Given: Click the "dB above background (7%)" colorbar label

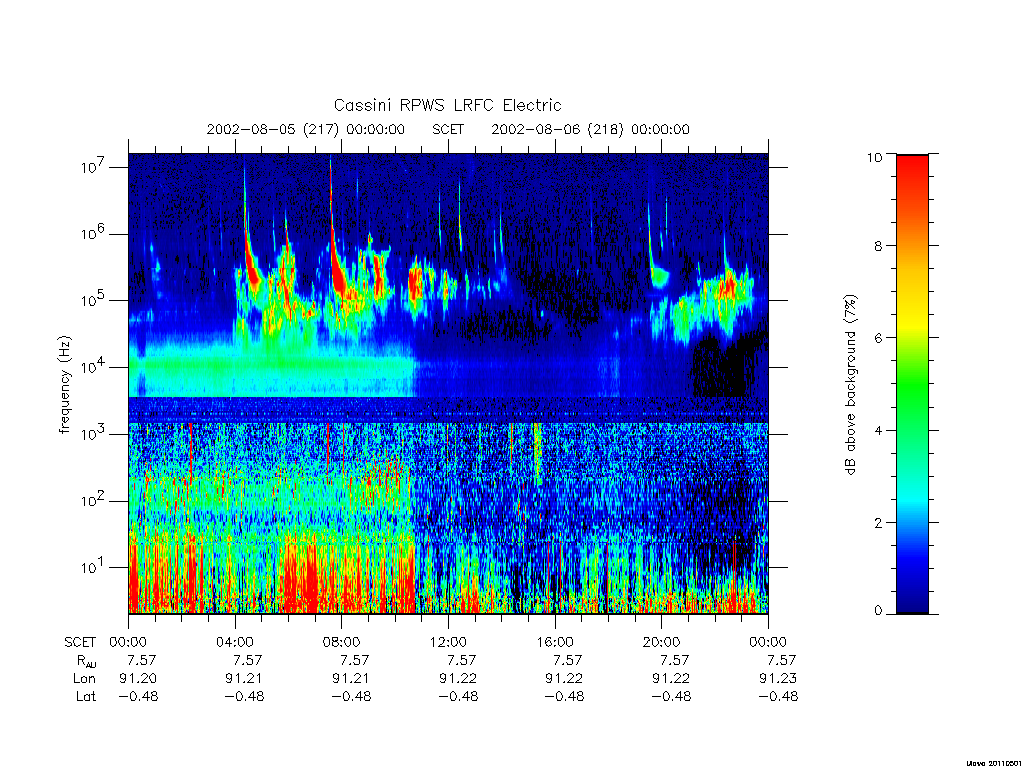Looking at the screenshot, I should point(850,385).
